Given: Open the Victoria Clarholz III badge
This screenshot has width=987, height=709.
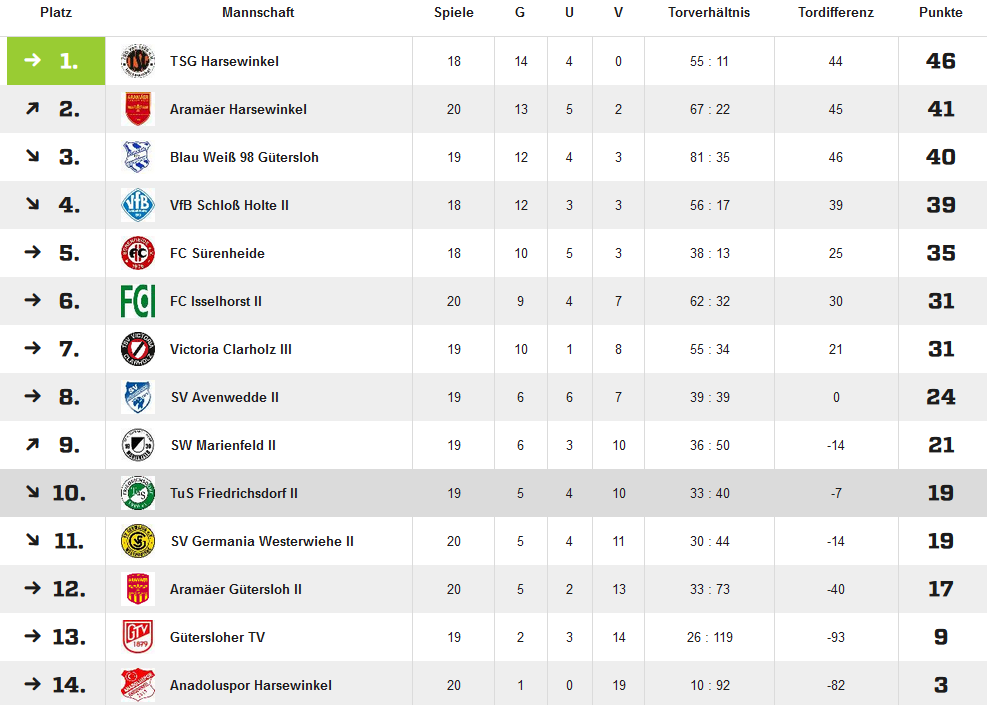Looking at the screenshot, I should click(138, 349).
